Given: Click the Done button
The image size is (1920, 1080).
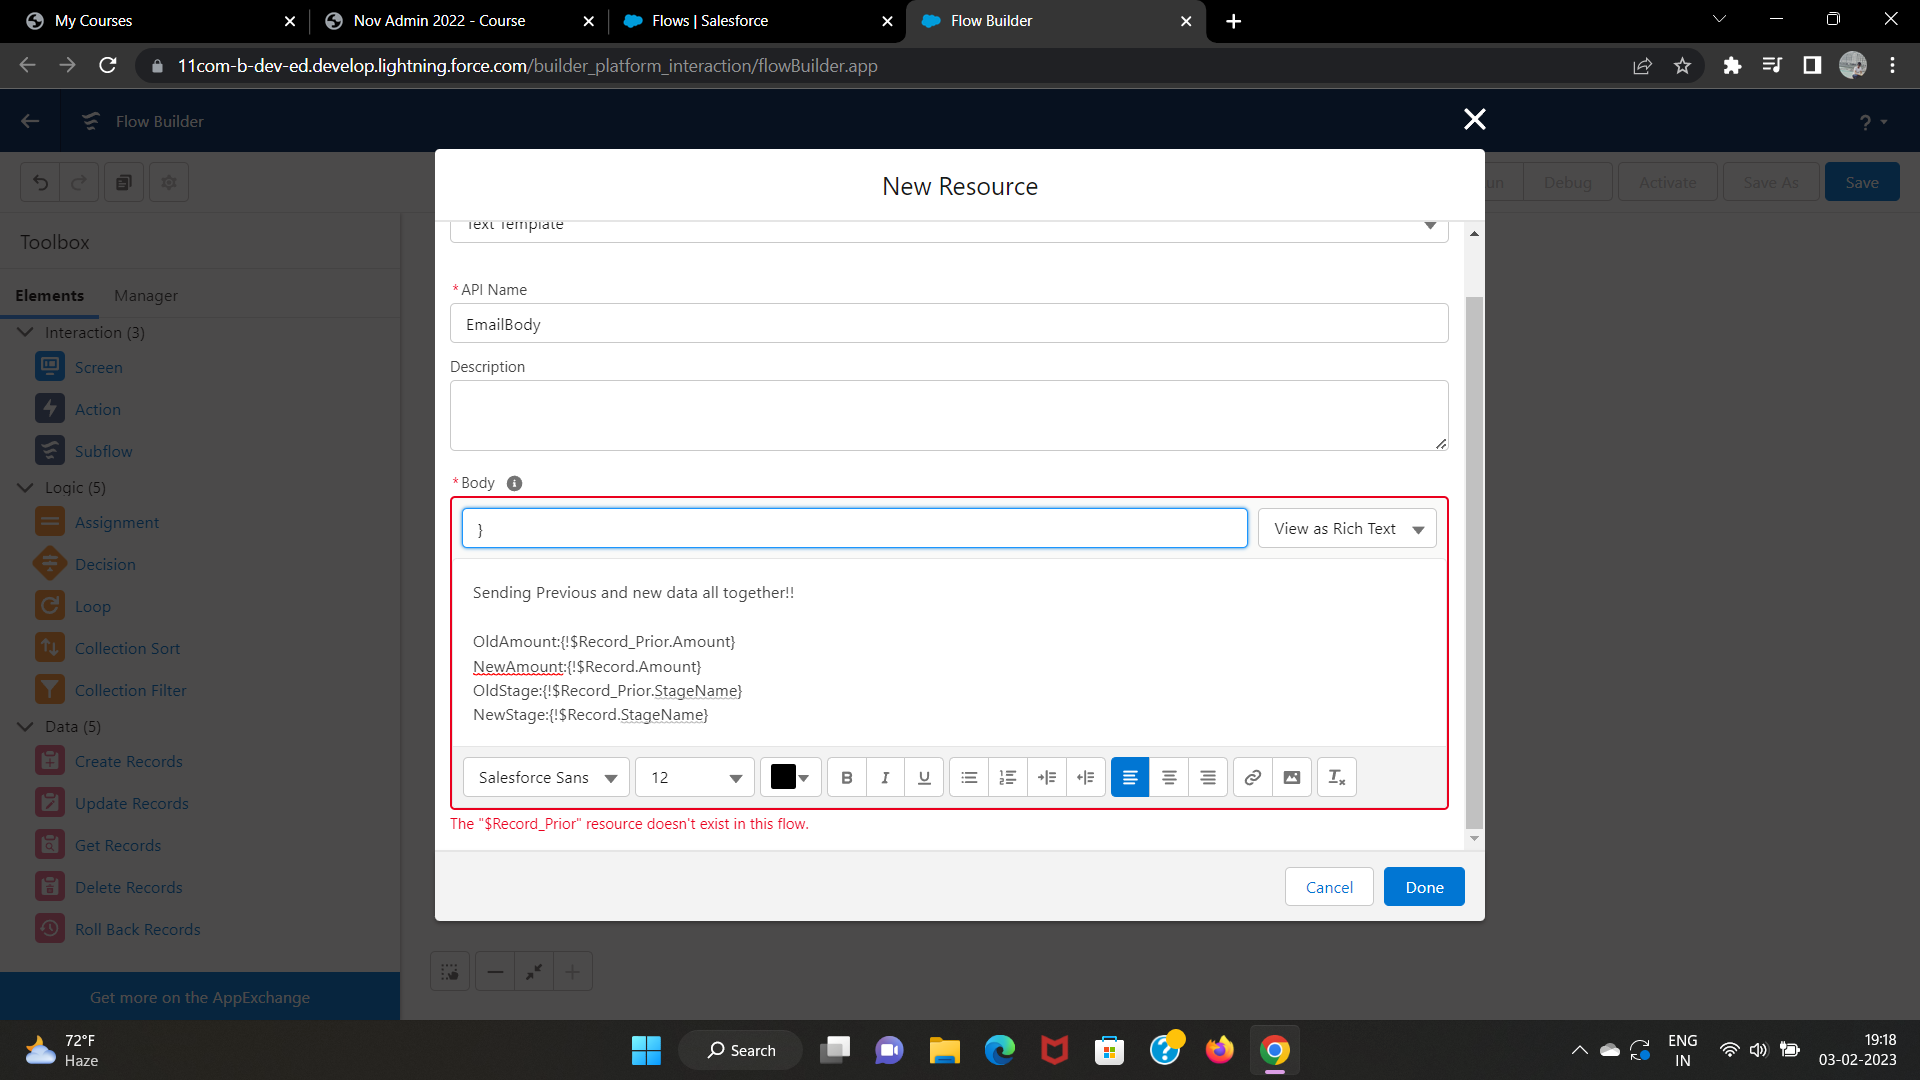Looking at the screenshot, I should (1424, 887).
